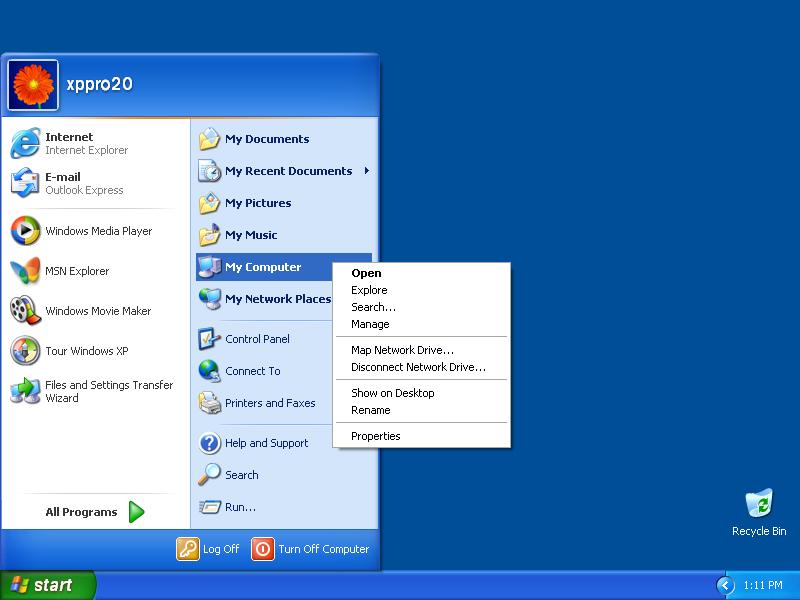Screen dimensions: 800x600
Task: Click the Run icon
Action: [209, 507]
